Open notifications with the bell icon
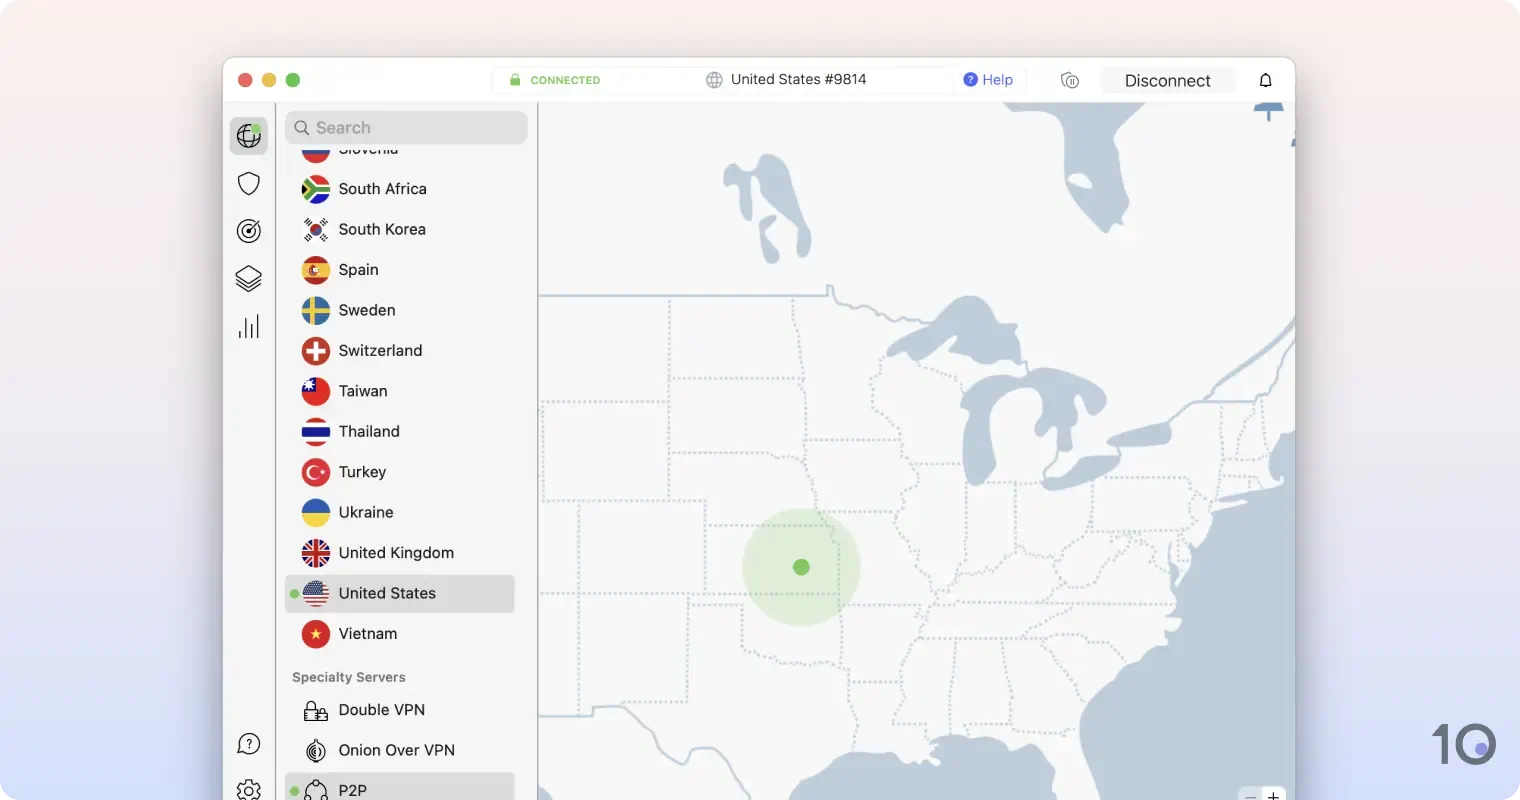This screenshot has width=1520, height=800. click(x=1265, y=80)
